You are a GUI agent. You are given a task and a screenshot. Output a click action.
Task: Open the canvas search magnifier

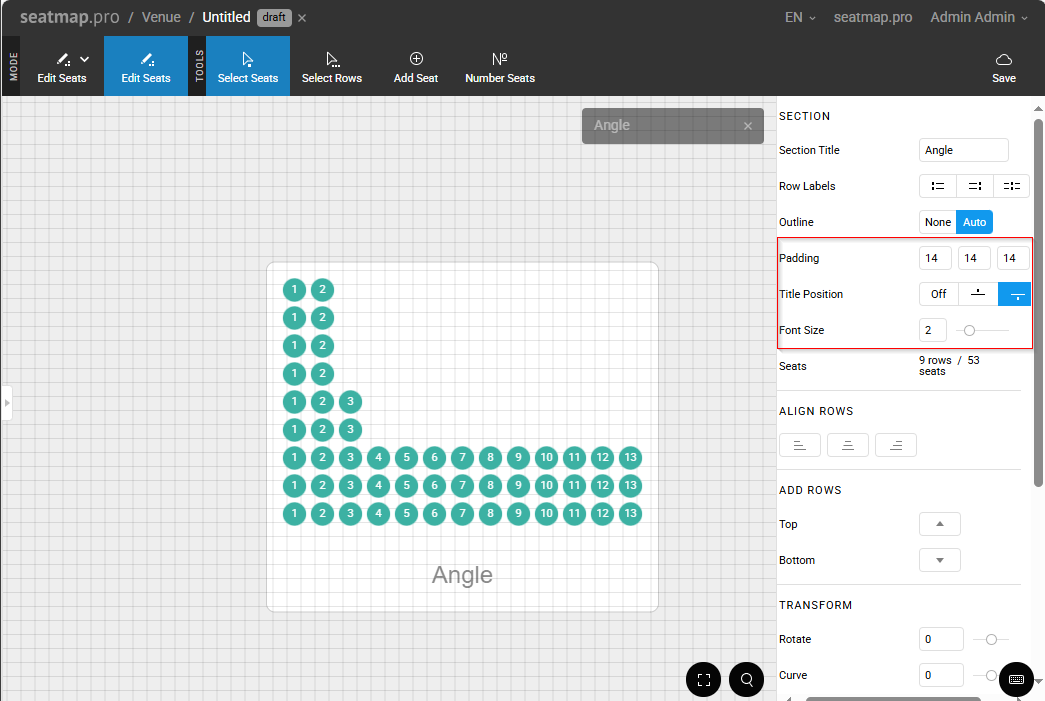pos(747,680)
